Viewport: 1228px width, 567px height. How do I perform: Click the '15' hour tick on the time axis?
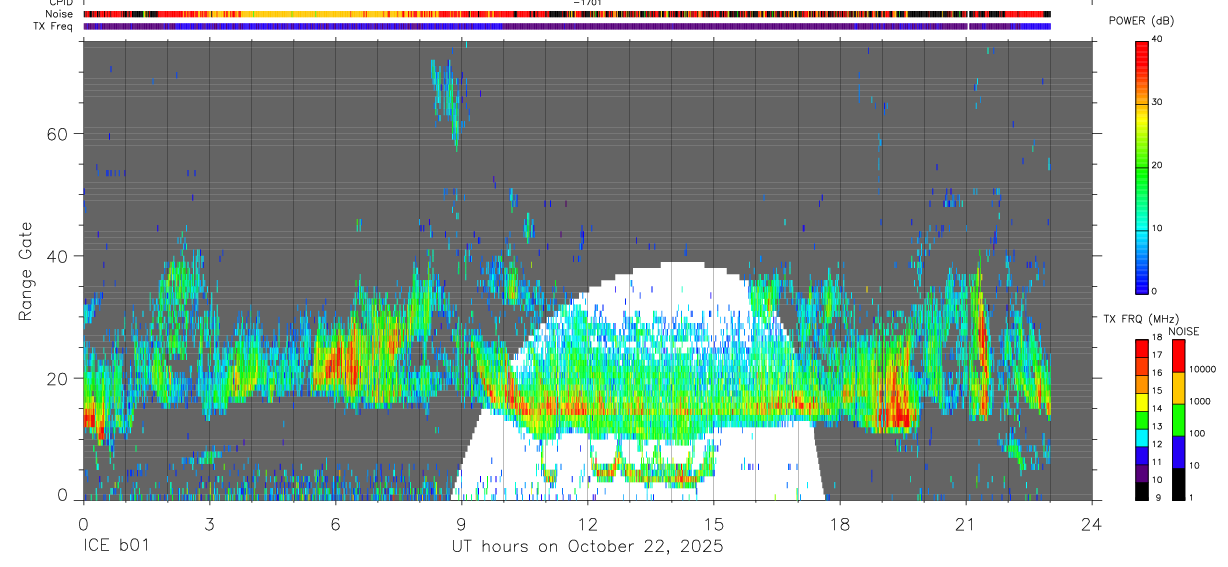point(714,522)
